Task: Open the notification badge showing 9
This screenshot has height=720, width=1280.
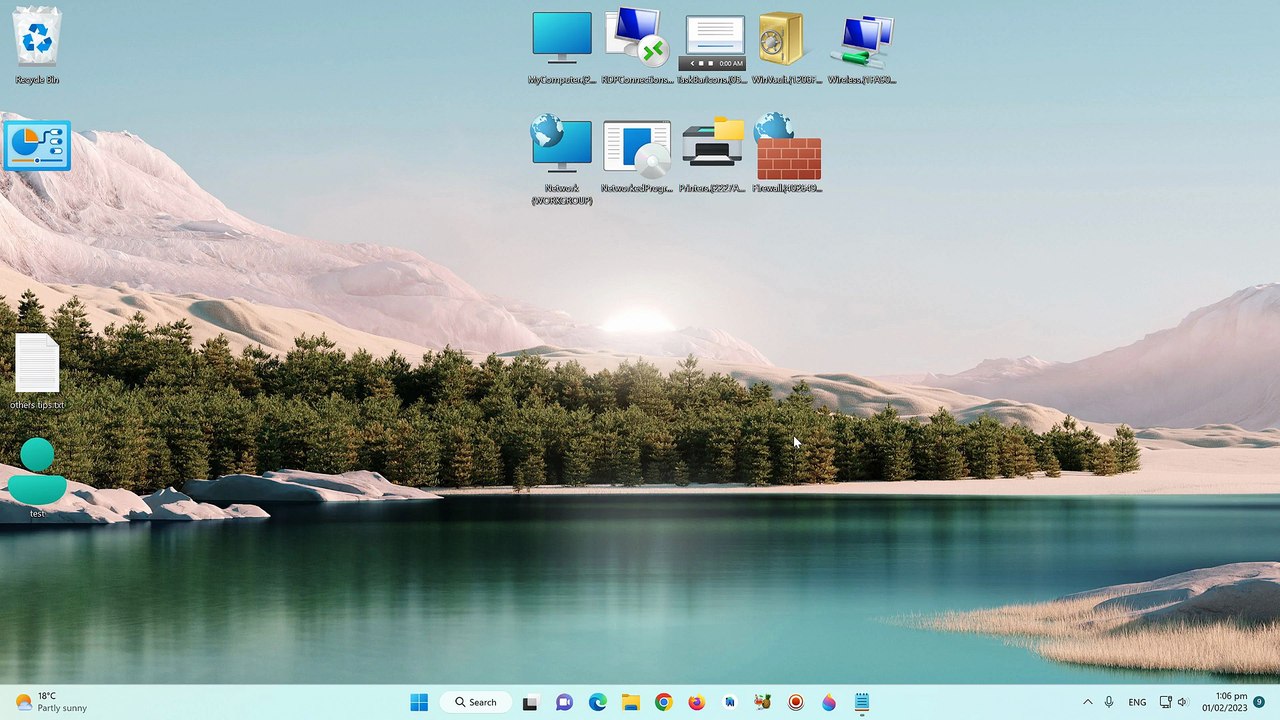Action: [x=1259, y=702]
